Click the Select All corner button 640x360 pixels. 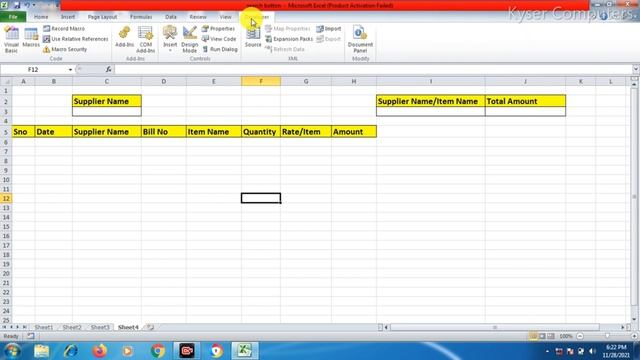click(x=6, y=82)
